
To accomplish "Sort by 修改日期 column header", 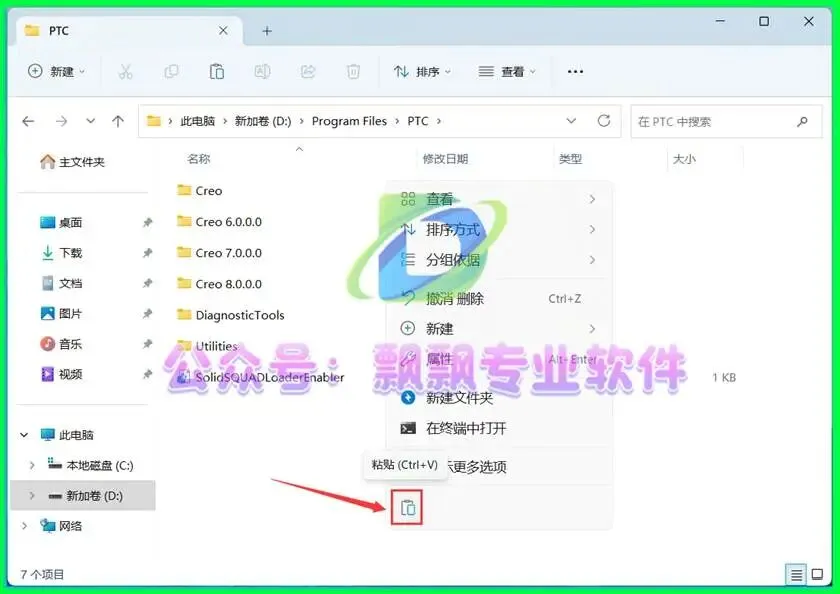I will click(x=445, y=159).
